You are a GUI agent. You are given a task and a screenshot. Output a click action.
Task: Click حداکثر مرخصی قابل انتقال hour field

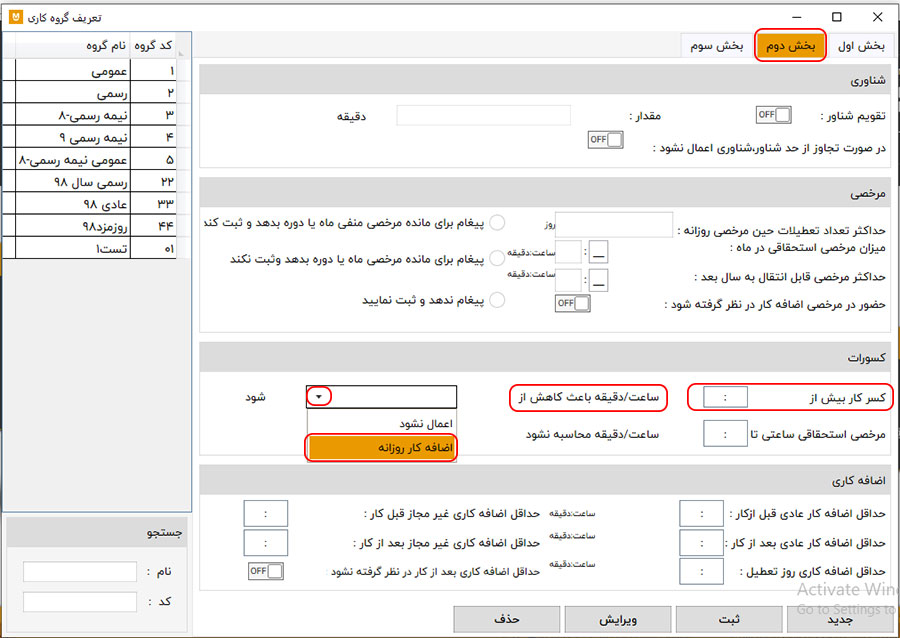click(x=568, y=280)
